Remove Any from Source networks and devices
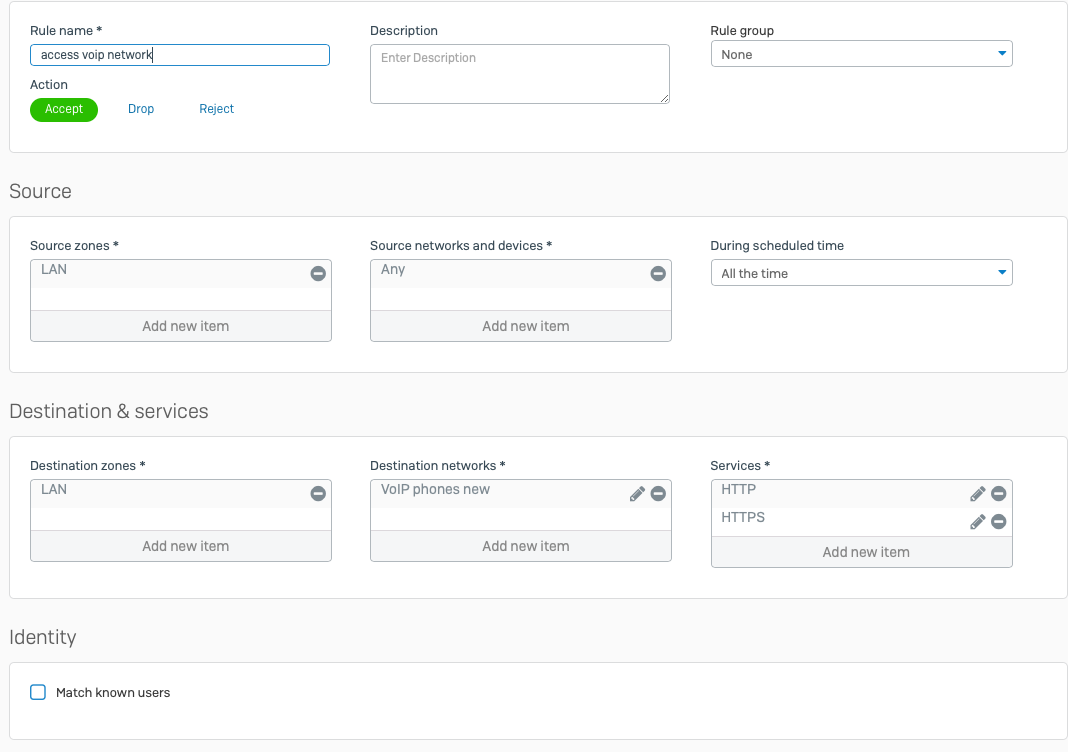 pyautogui.click(x=658, y=273)
